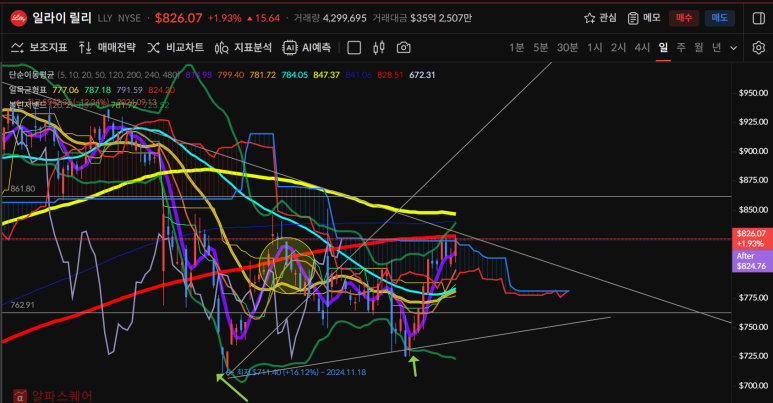773x403 pixels.
Task: Open 비교차트 comparison chart
Action: (x=176, y=48)
